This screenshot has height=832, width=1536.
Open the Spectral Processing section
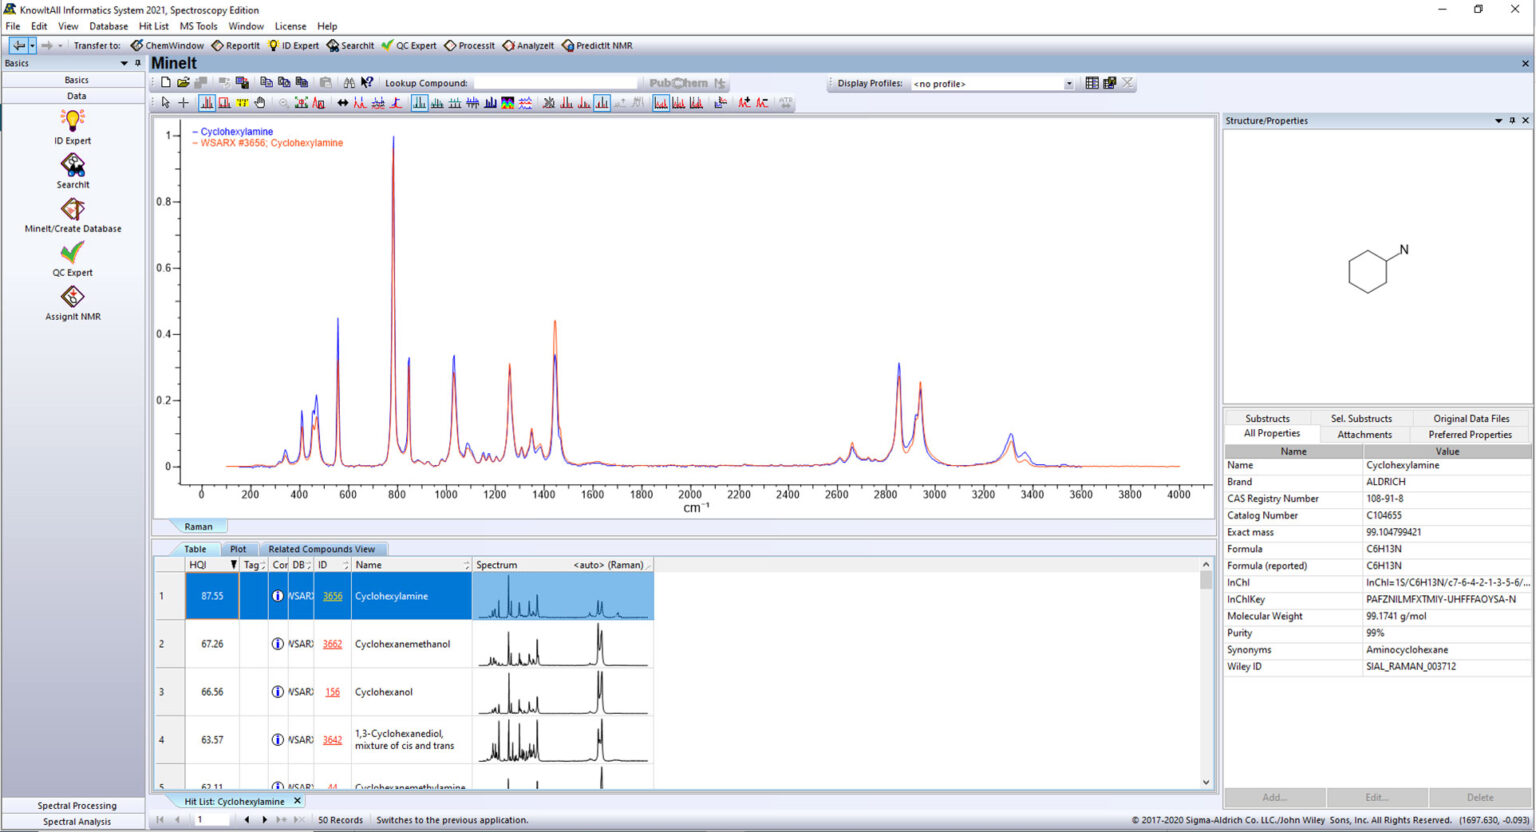click(x=75, y=805)
